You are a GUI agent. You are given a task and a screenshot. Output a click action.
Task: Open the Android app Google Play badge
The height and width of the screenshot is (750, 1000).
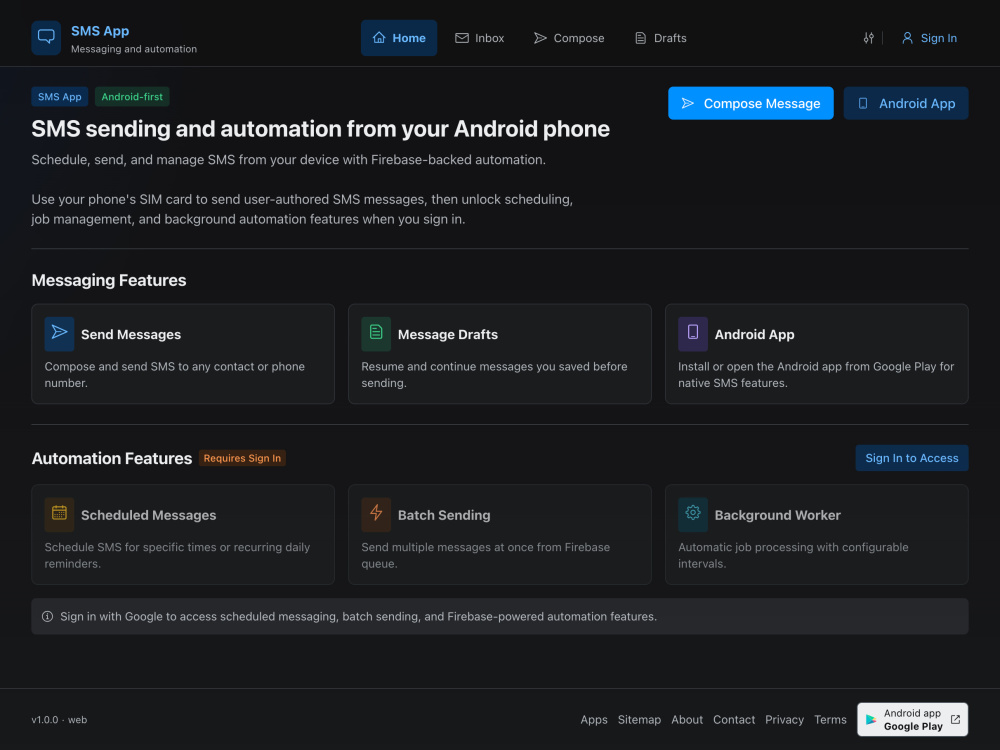click(912, 719)
